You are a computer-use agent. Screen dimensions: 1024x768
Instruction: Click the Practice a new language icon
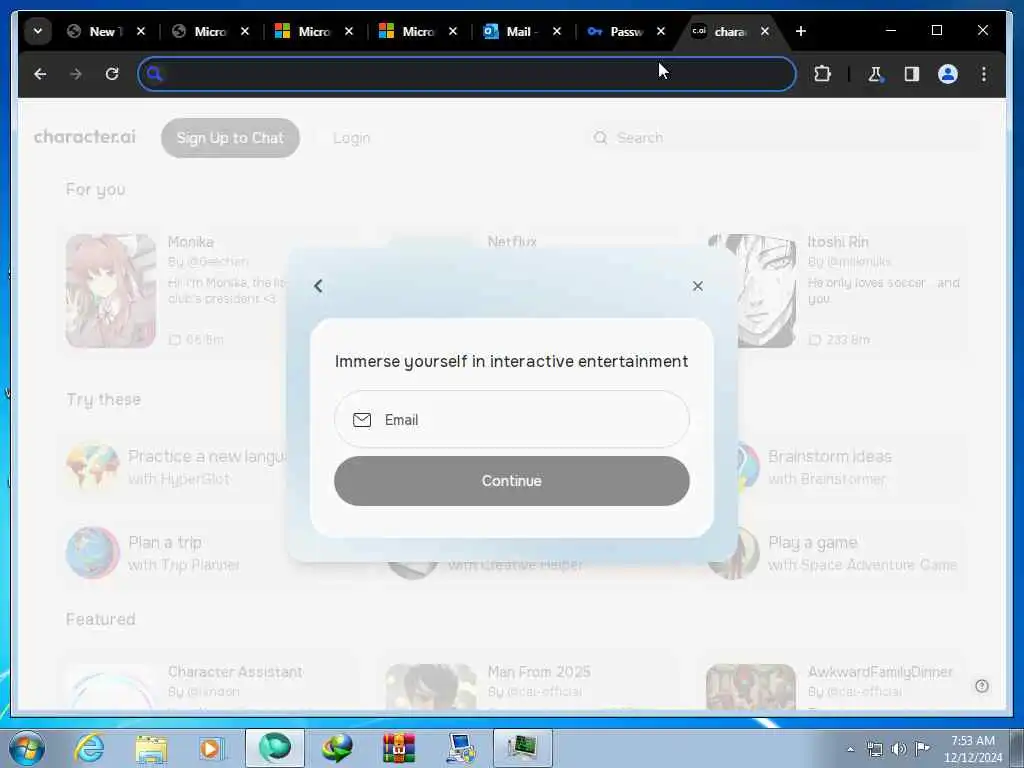93,466
